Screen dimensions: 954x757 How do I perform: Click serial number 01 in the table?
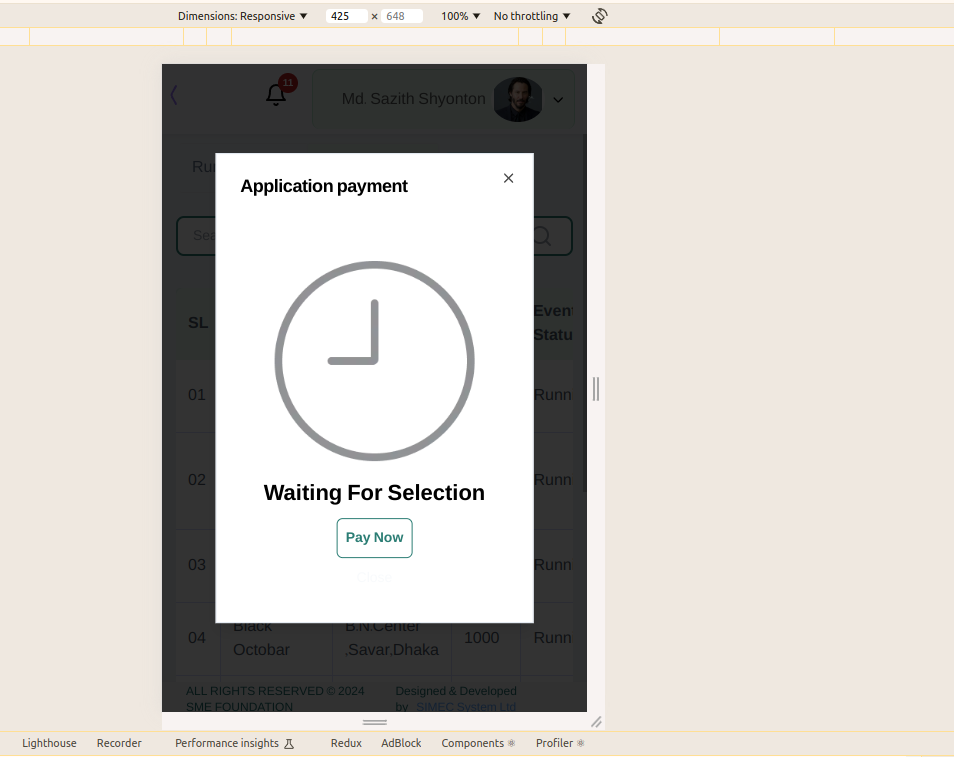[x=197, y=395]
